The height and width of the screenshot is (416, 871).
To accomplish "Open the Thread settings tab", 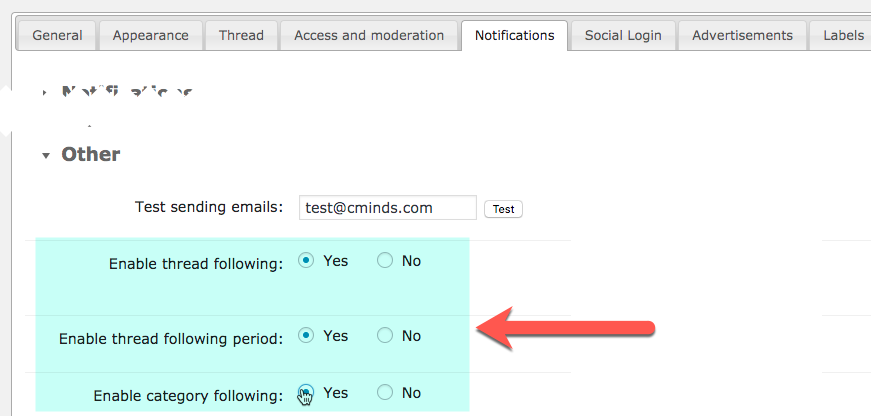I will point(241,36).
